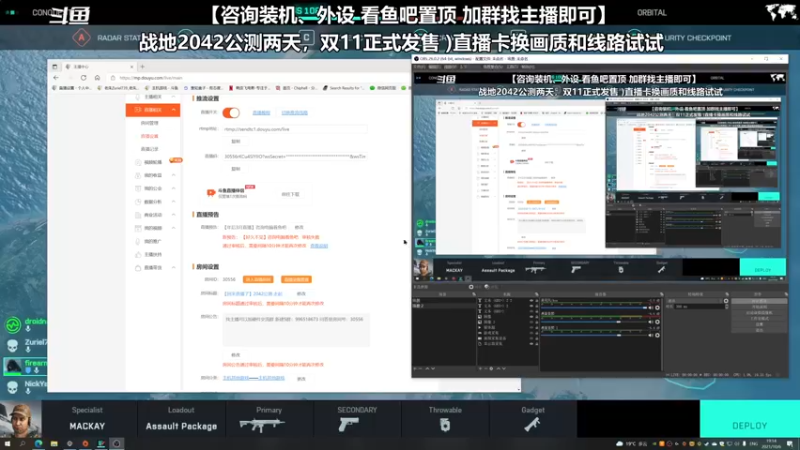The width and height of the screenshot is (800, 450).
Task: Click 前往下载 button beside Douyu companion app
Action: pyautogui.click(x=290, y=194)
